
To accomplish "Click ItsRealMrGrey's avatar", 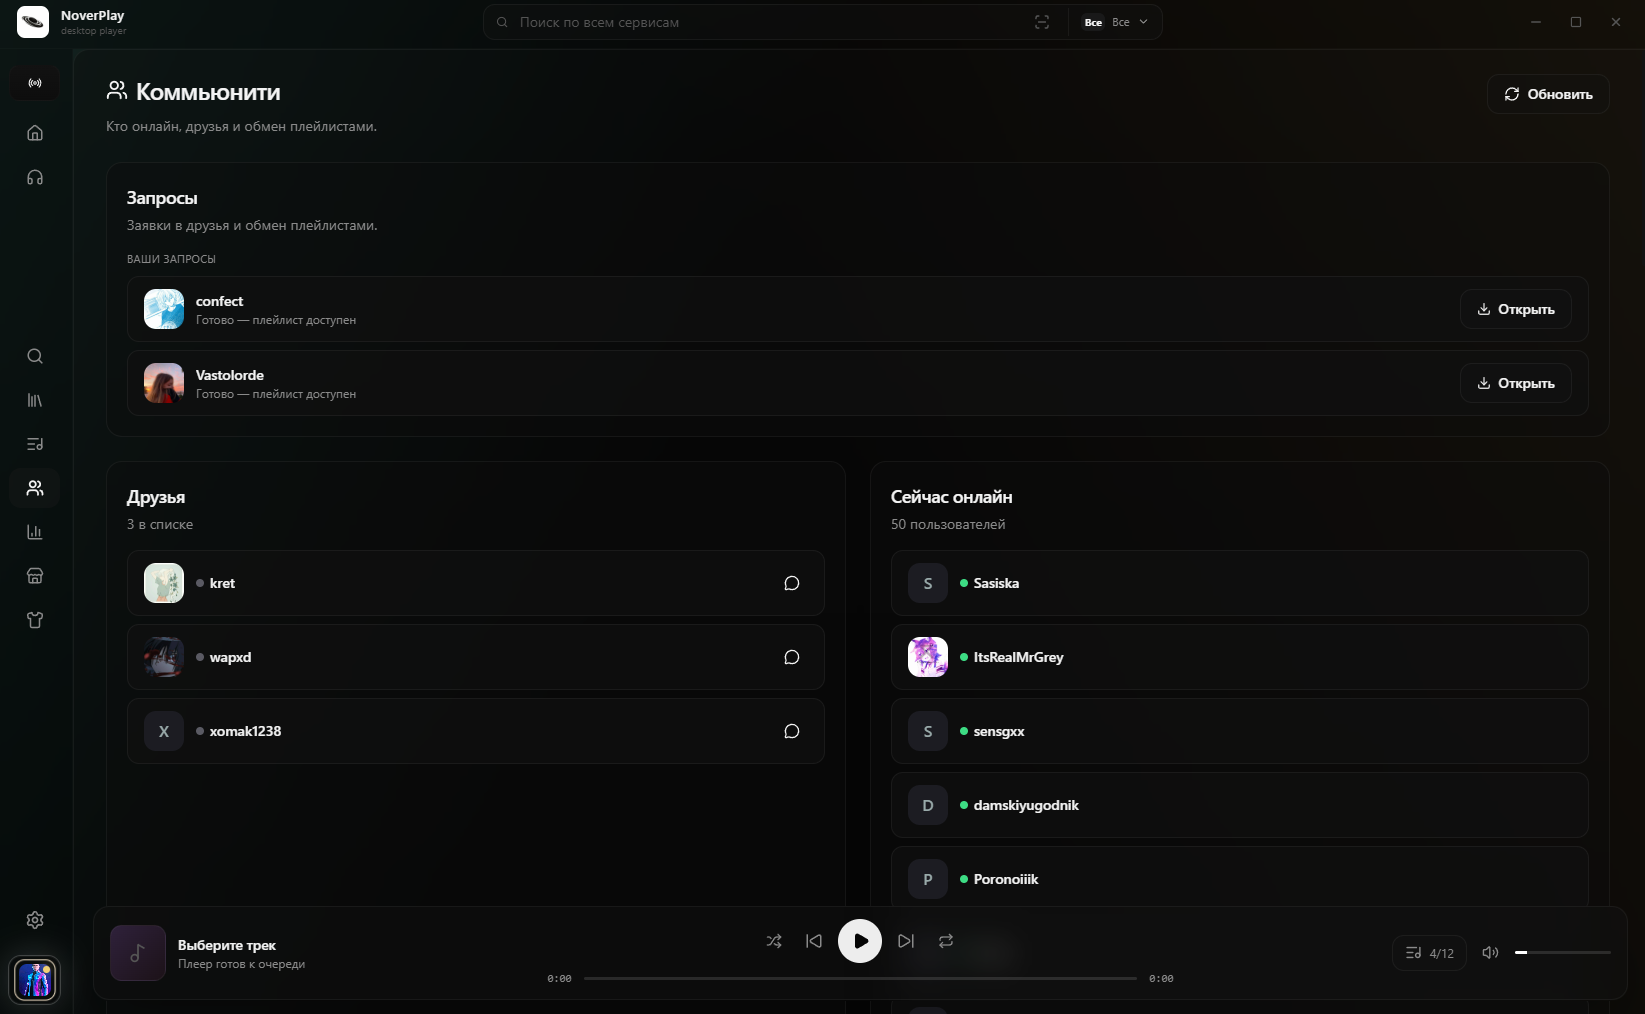I will coord(928,657).
